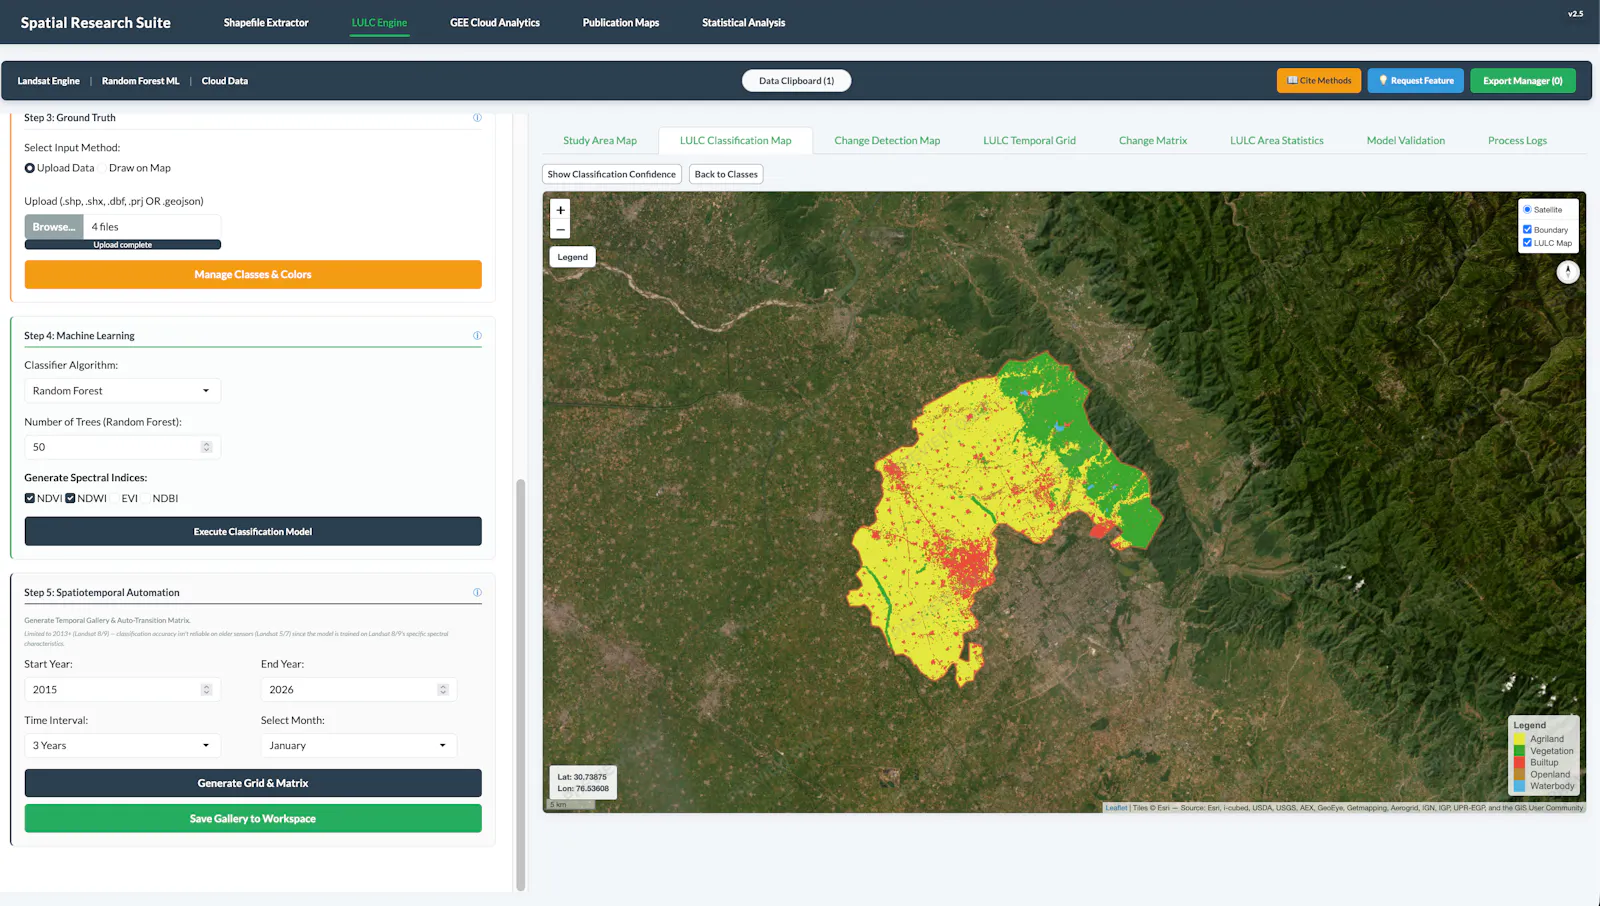Click the Start Year input field

[x=122, y=690]
